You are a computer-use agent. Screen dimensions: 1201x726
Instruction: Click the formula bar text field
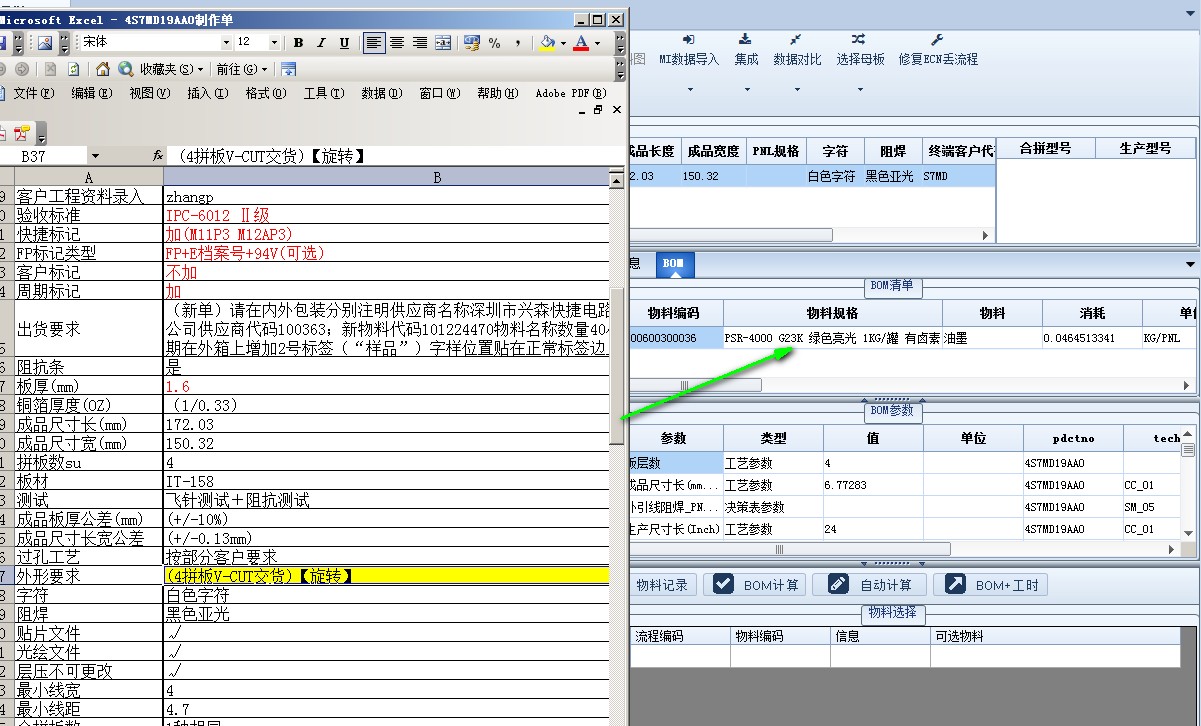click(396, 156)
